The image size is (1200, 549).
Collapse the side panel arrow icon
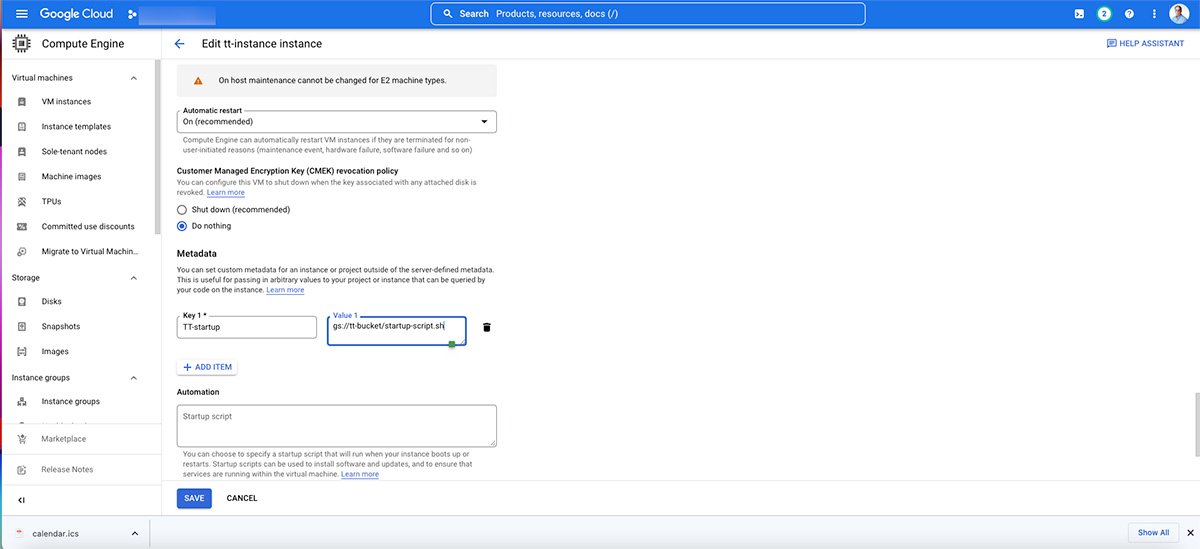(x=22, y=500)
